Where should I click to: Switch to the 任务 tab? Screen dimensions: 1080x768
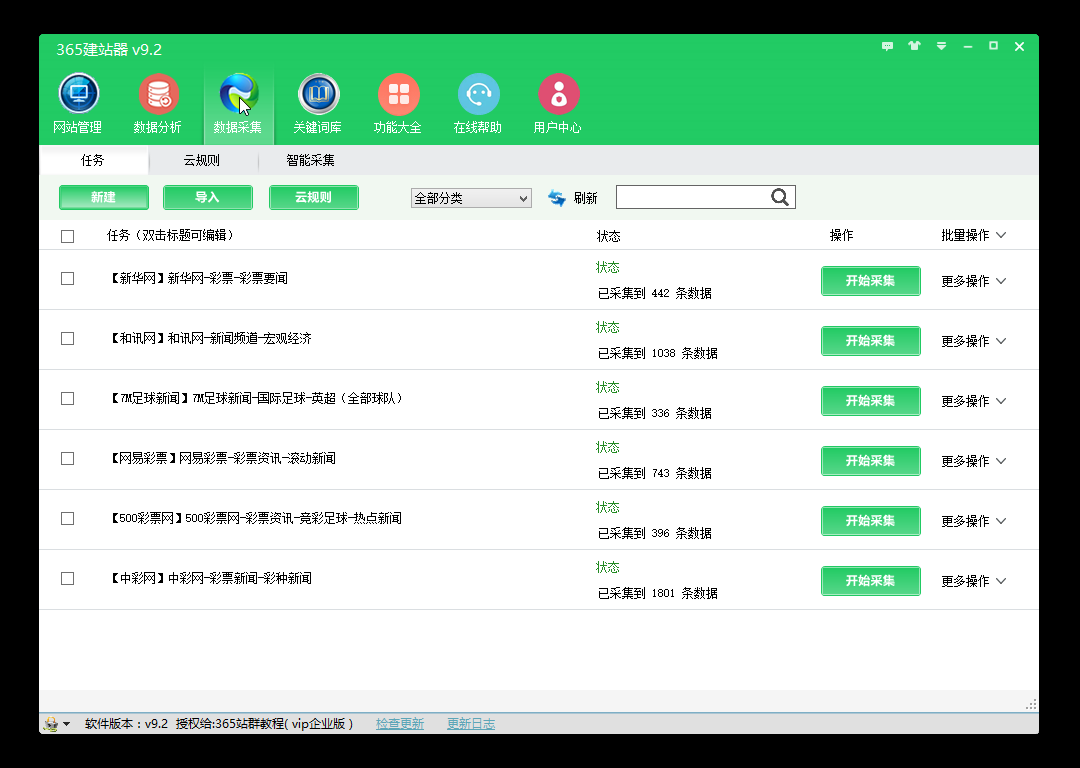[93, 160]
